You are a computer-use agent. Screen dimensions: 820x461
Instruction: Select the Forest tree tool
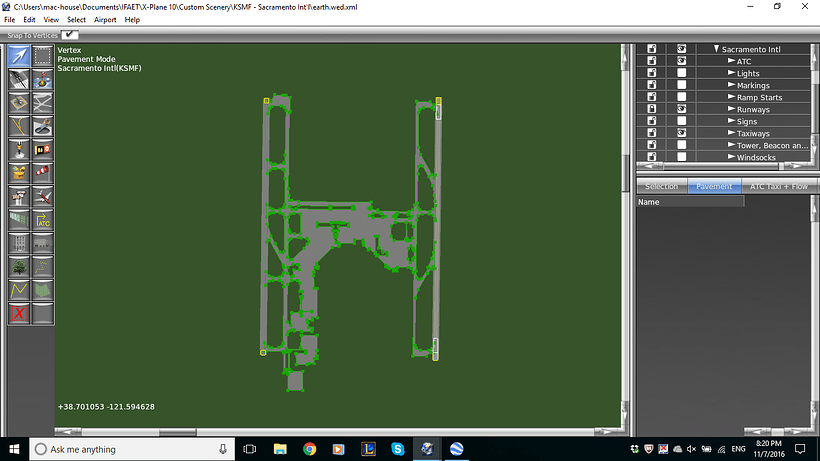pos(19,267)
